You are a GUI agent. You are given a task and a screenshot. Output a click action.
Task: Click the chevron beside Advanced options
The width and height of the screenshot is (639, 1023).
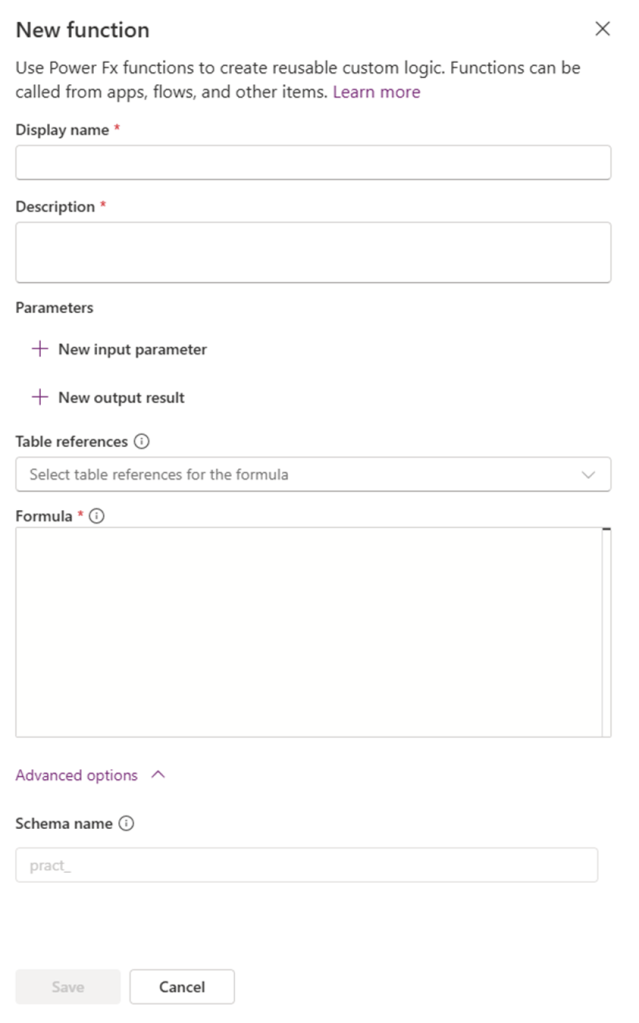pyautogui.click(x=157, y=775)
